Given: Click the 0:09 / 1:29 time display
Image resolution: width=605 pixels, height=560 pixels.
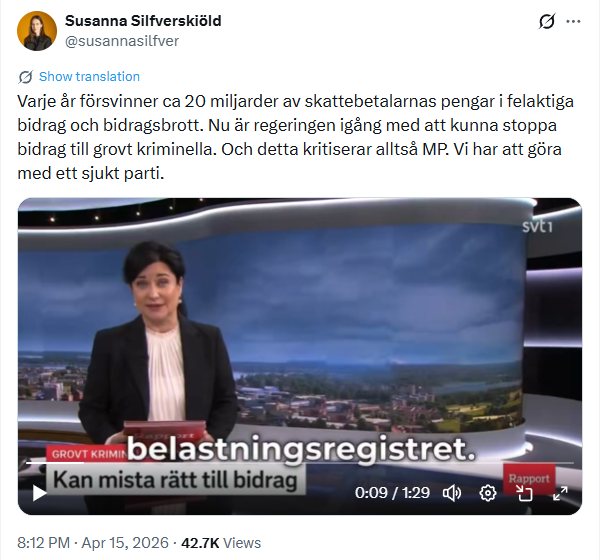Looking at the screenshot, I should pos(392,493).
